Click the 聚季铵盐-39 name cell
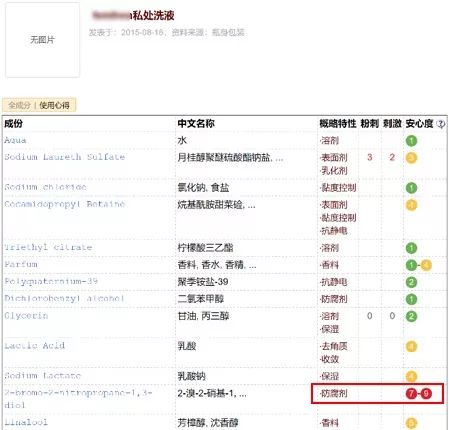This screenshot has width=449, height=430. click(203, 282)
